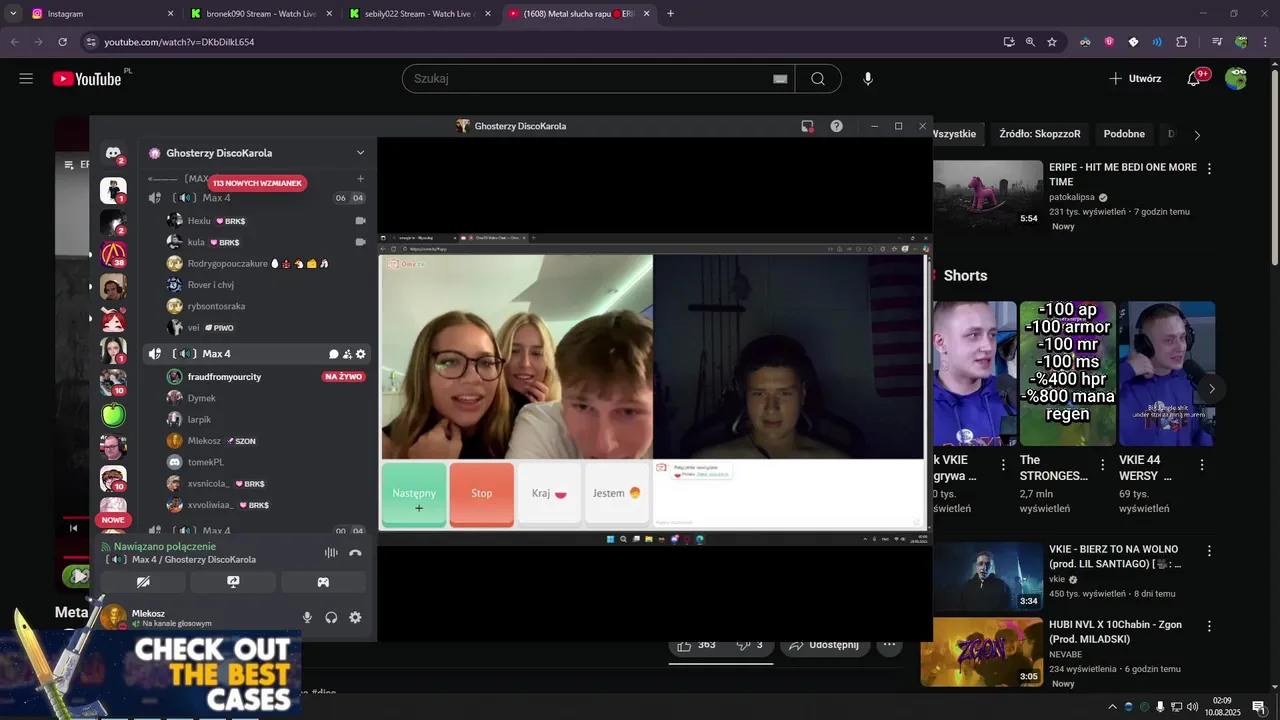Edit active Max 4 channel settings gear
This screenshot has height=720, width=1280.
tap(361, 354)
